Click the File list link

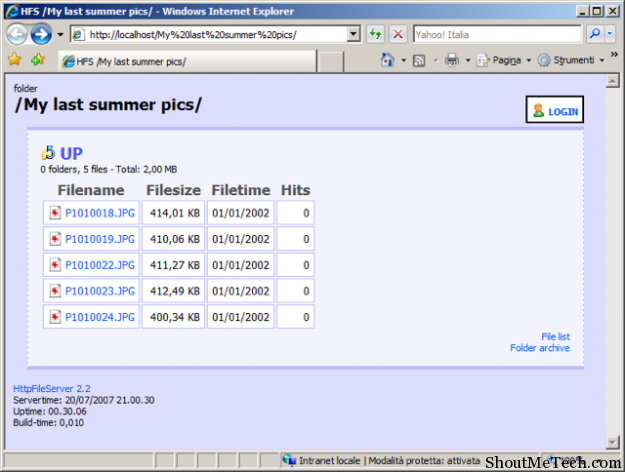point(556,336)
